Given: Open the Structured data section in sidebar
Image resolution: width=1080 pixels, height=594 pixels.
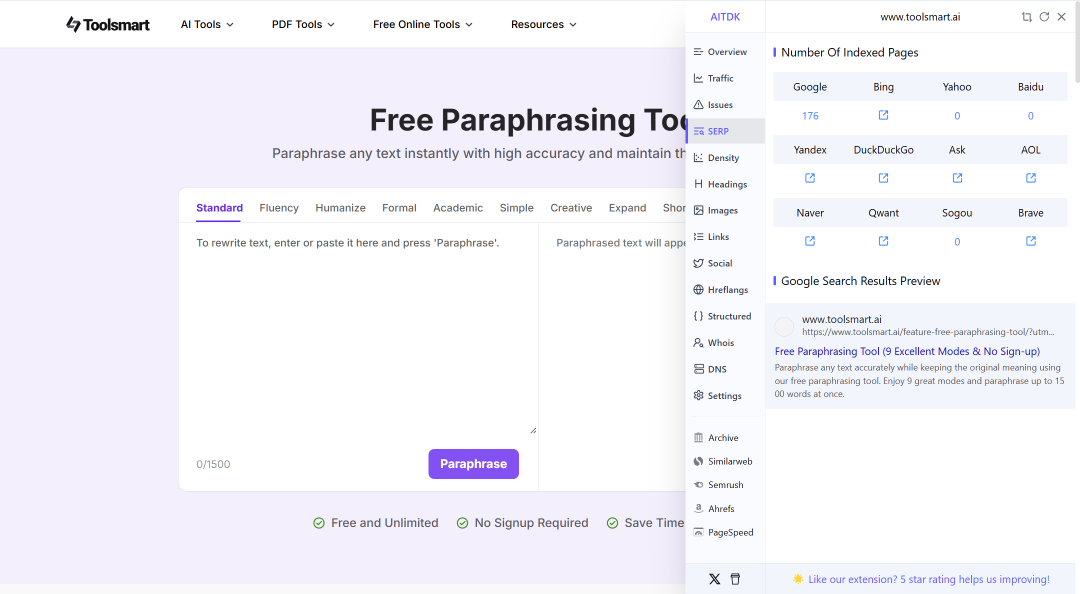Looking at the screenshot, I should click(725, 316).
